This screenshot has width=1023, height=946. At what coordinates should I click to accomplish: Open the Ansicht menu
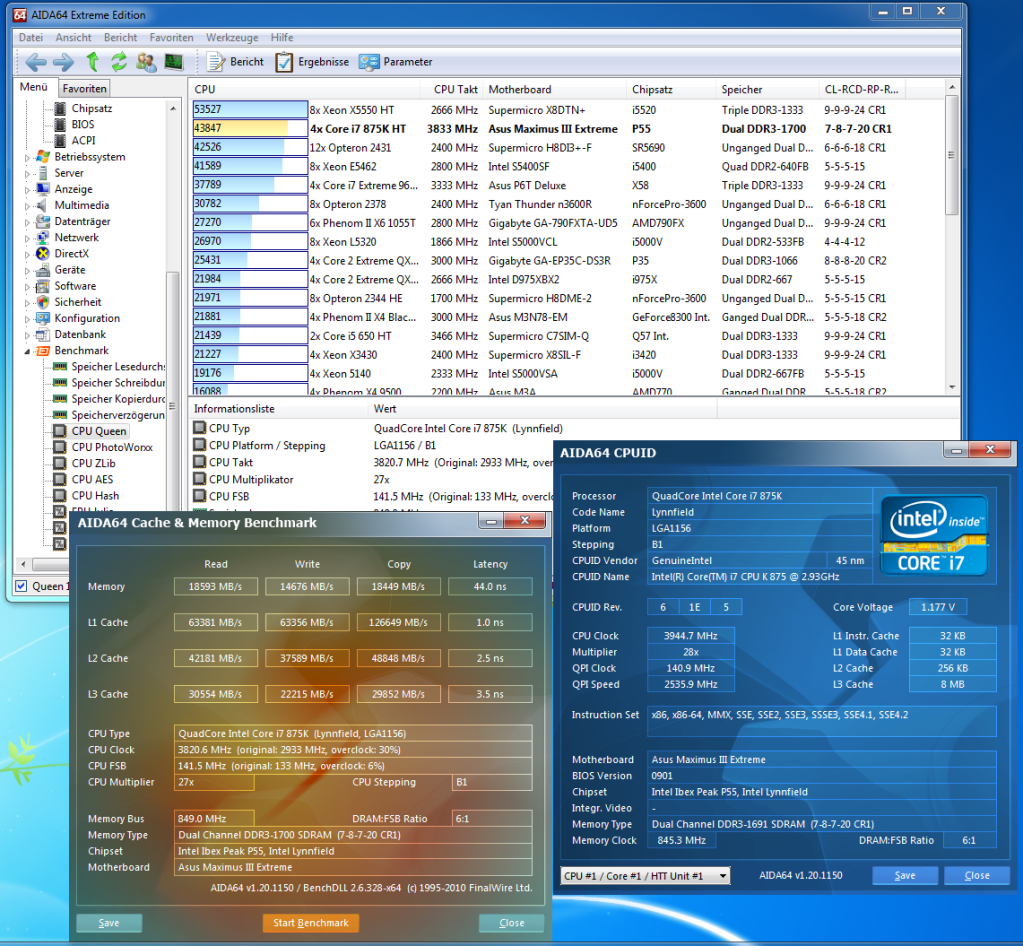click(x=74, y=37)
